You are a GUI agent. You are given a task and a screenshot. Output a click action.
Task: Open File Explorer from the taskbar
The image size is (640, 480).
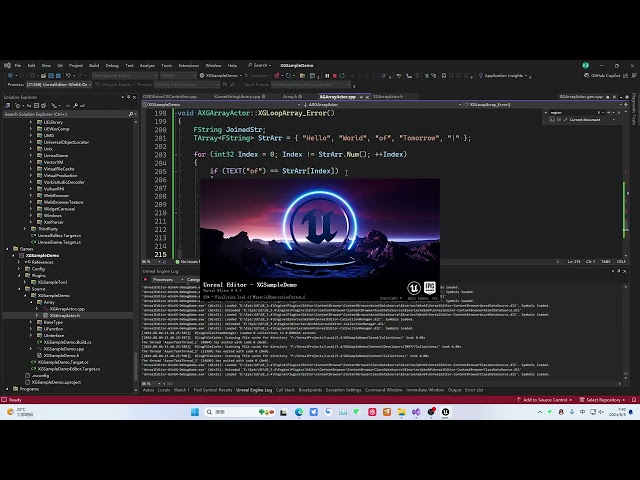(402, 412)
